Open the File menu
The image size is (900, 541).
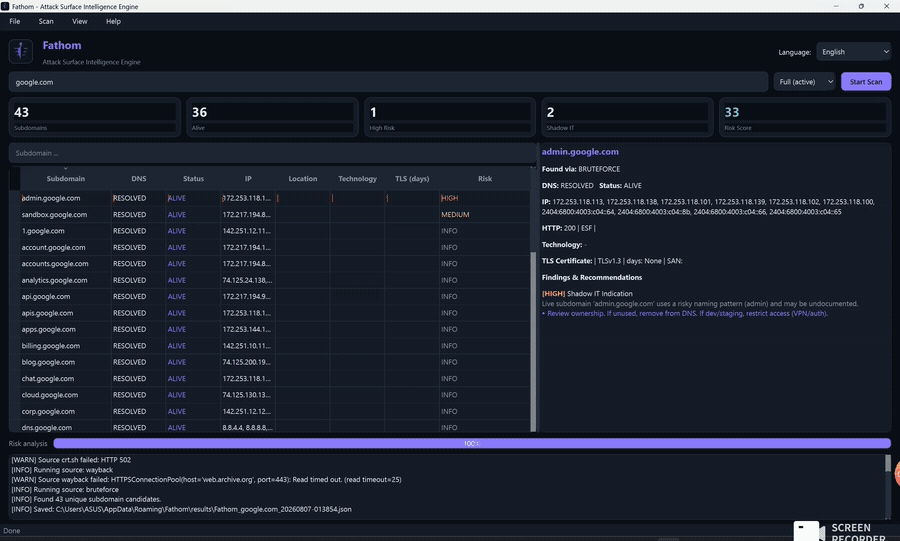(15, 21)
